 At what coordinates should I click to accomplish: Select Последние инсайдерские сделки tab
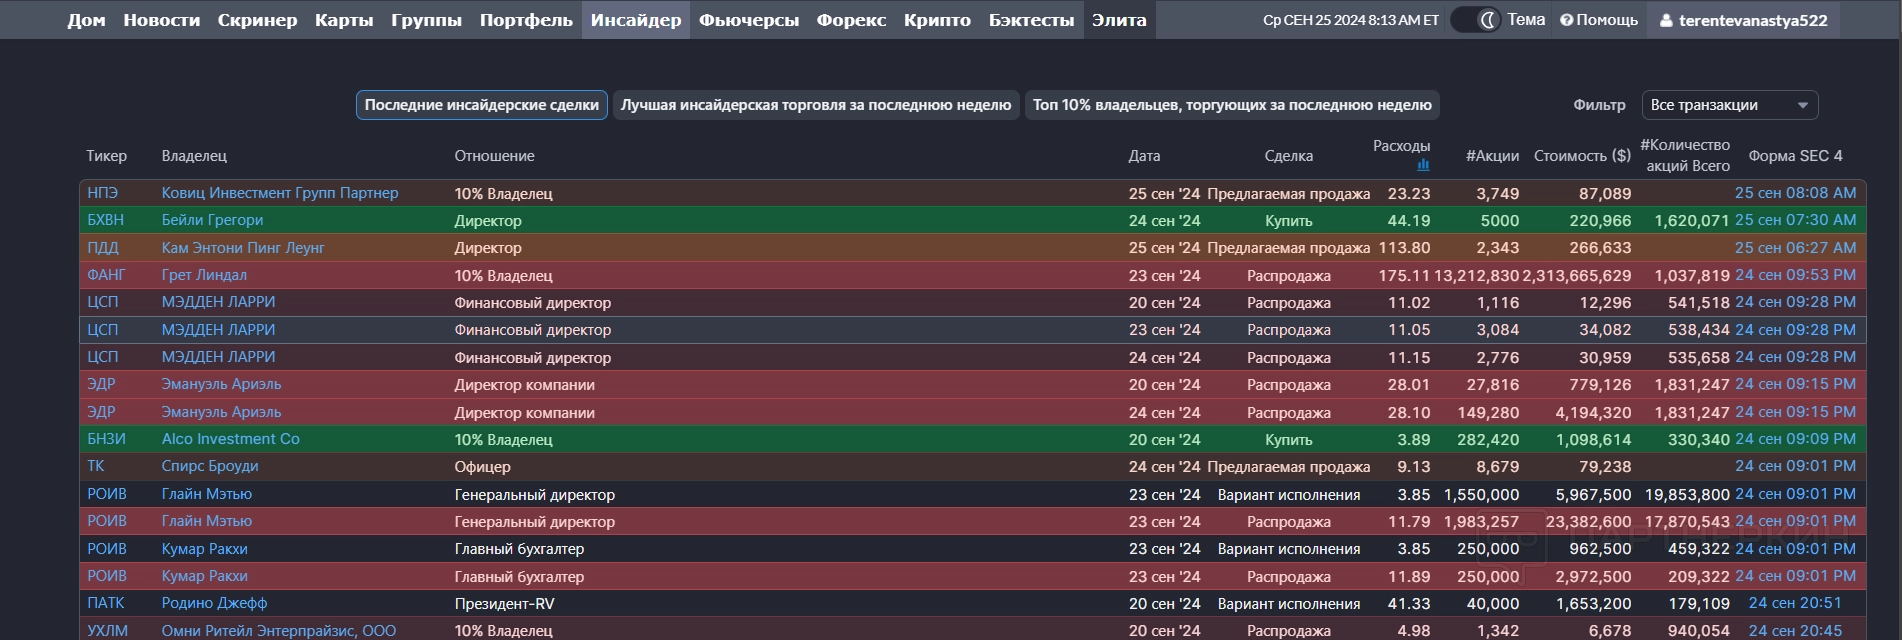point(482,105)
